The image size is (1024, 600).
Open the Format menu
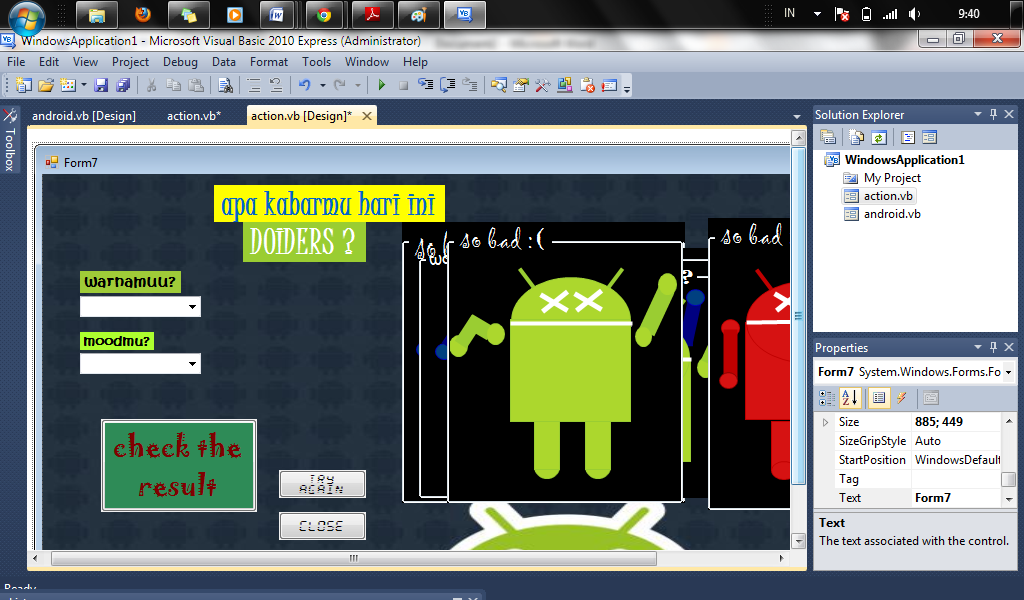pyautogui.click(x=268, y=61)
